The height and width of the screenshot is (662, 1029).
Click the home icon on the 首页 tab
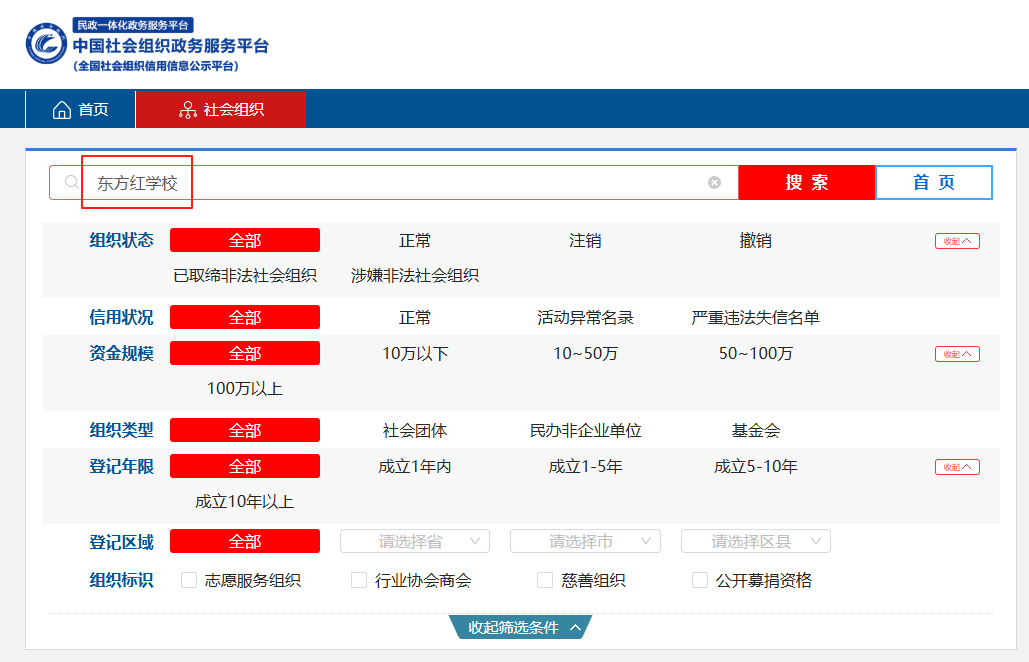coord(62,108)
